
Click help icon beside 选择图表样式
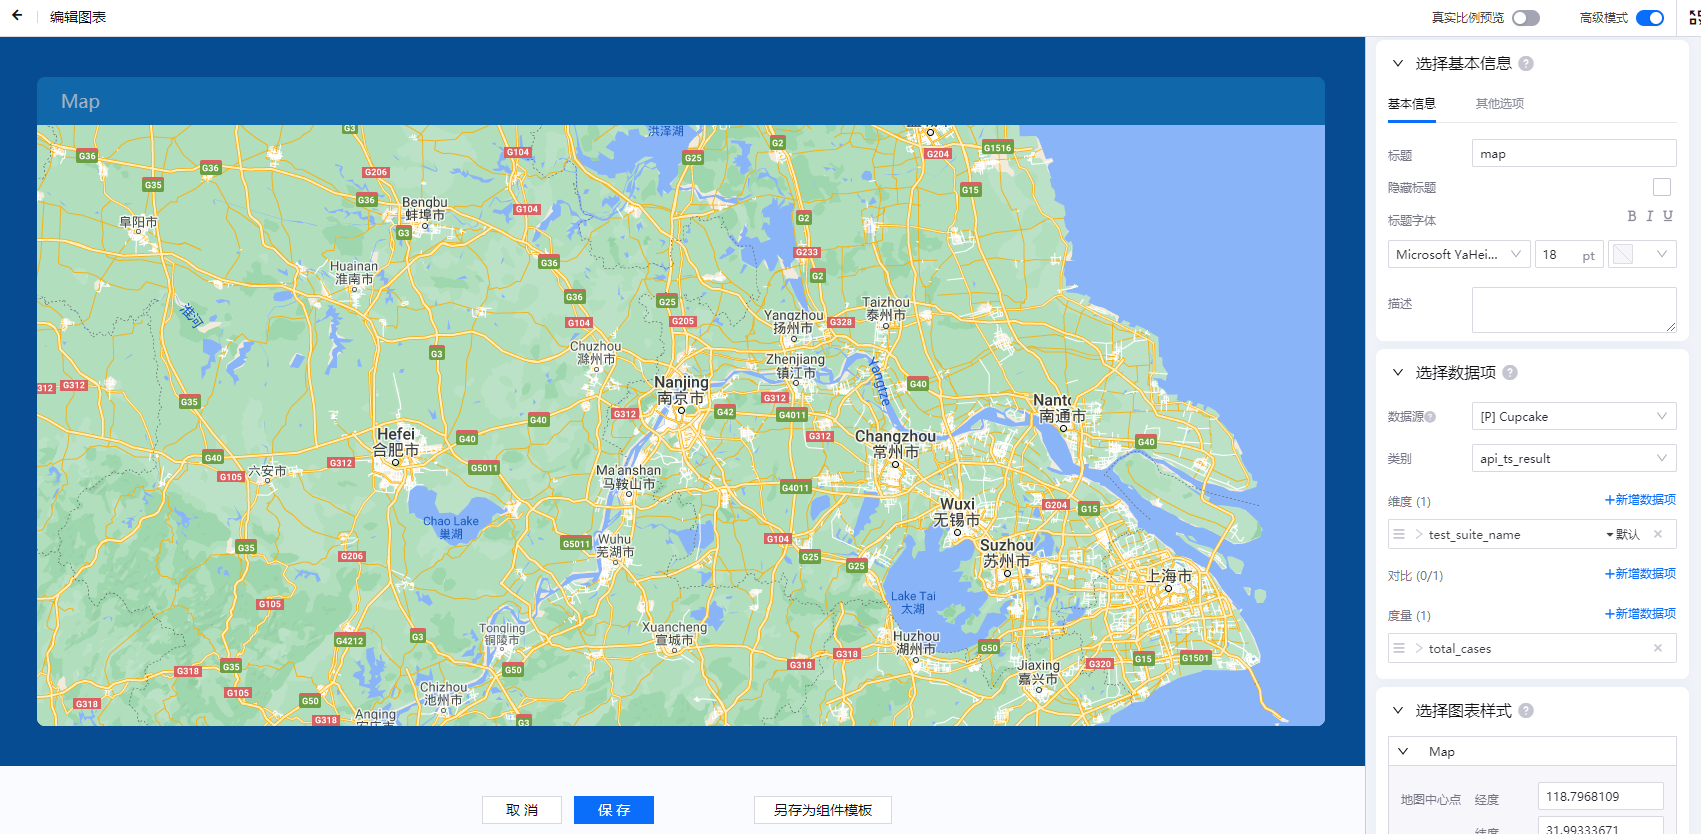tap(1526, 710)
